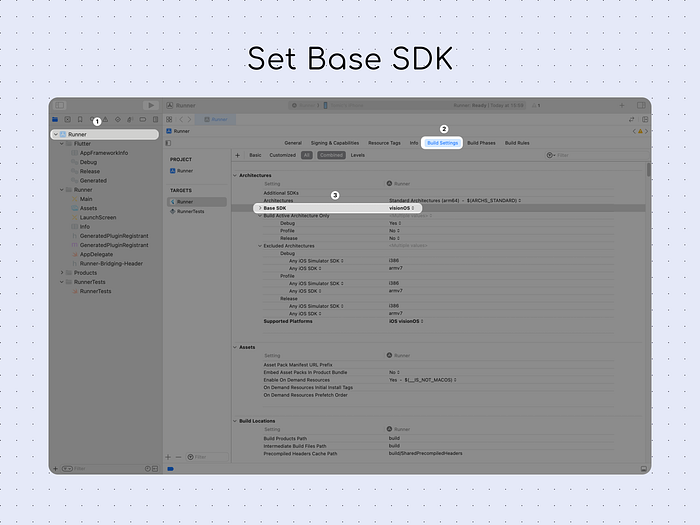This screenshot has width=700, height=525.
Task: Click the build settings Filter field
Action: tap(596, 155)
